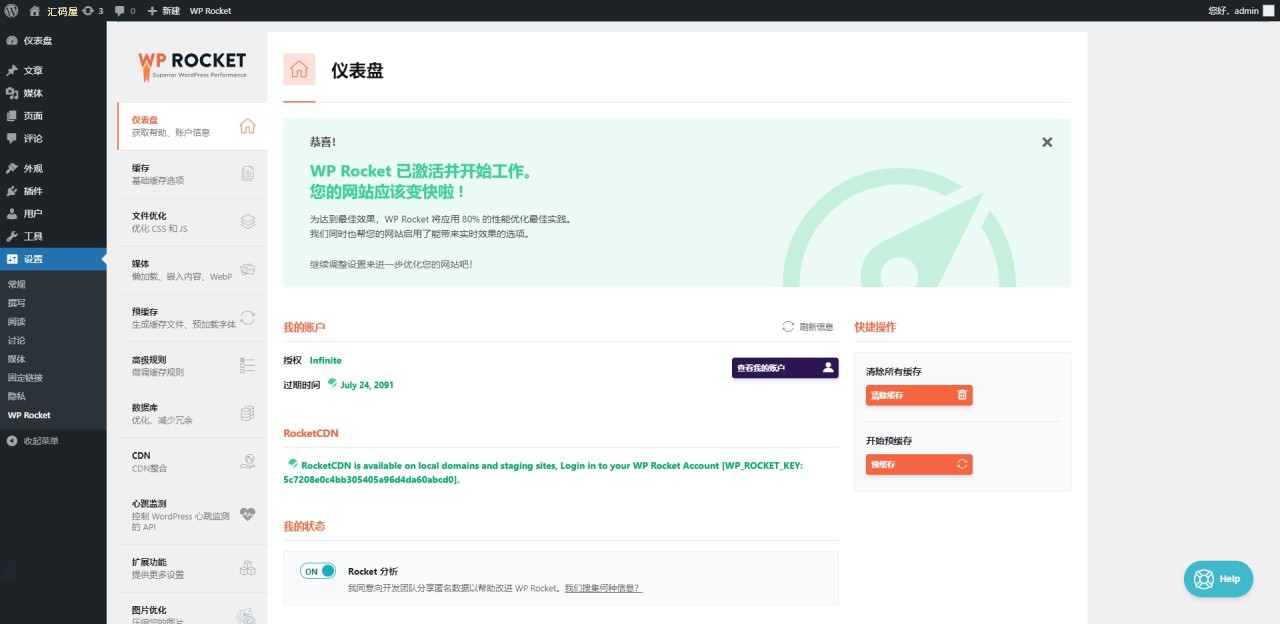Switch to the 数据库 tab
This screenshot has height=624, width=1280.
(x=192, y=414)
